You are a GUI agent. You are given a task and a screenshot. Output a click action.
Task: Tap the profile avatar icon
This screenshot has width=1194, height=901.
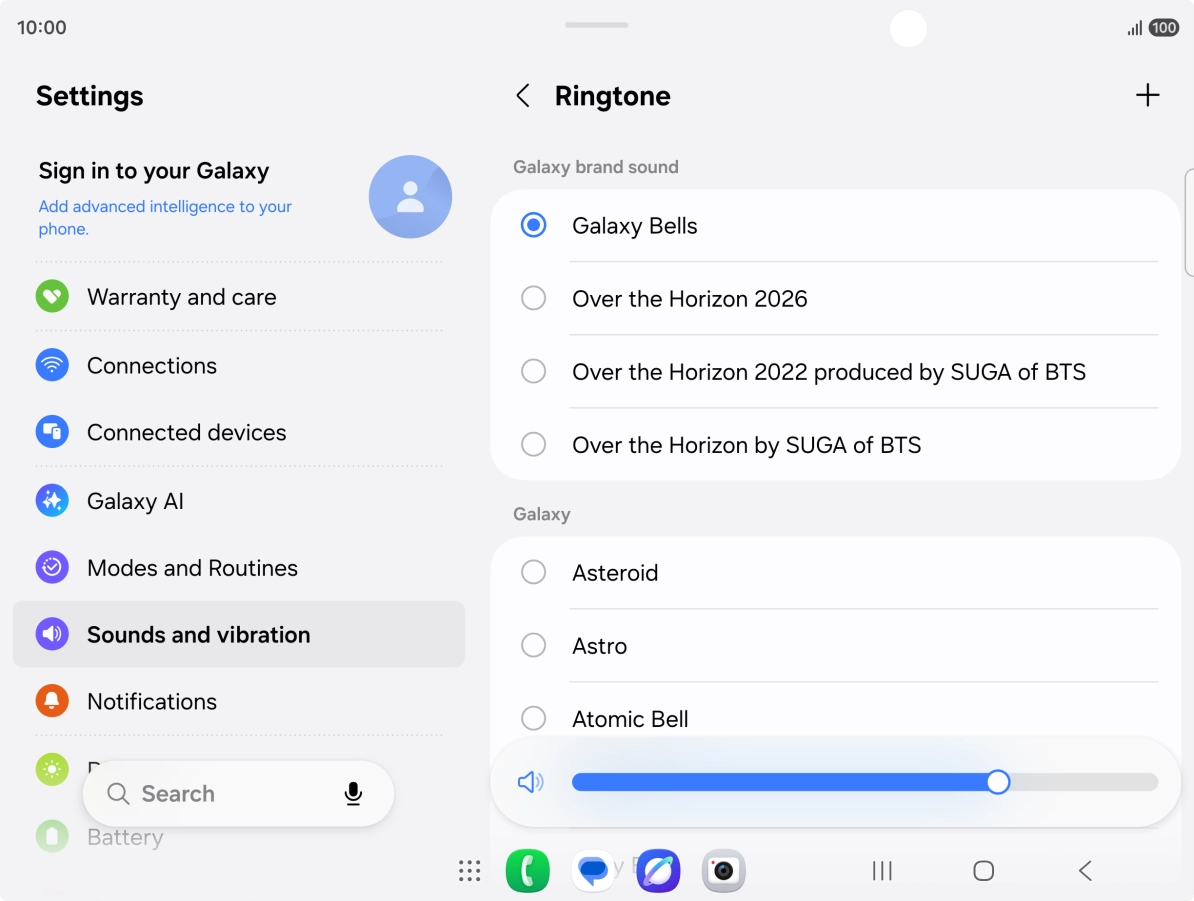point(410,196)
